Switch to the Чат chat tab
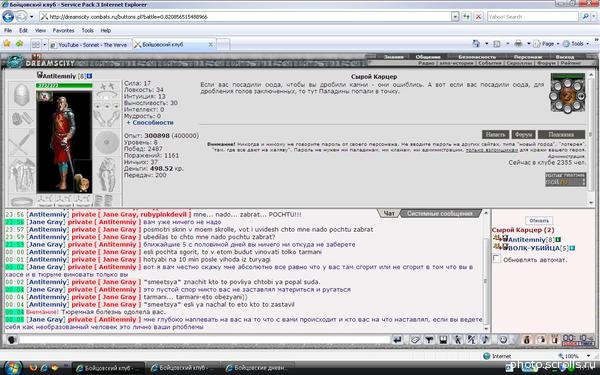Screen dimensions: 600x375 [389, 213]
